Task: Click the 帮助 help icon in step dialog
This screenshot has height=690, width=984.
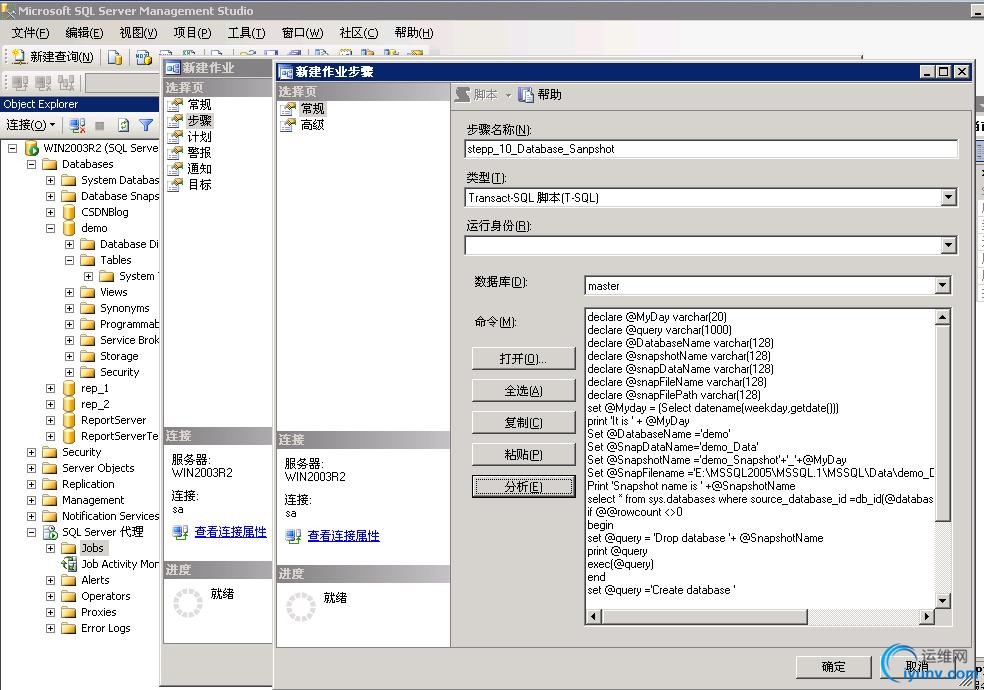Action: tap(526, 95)
